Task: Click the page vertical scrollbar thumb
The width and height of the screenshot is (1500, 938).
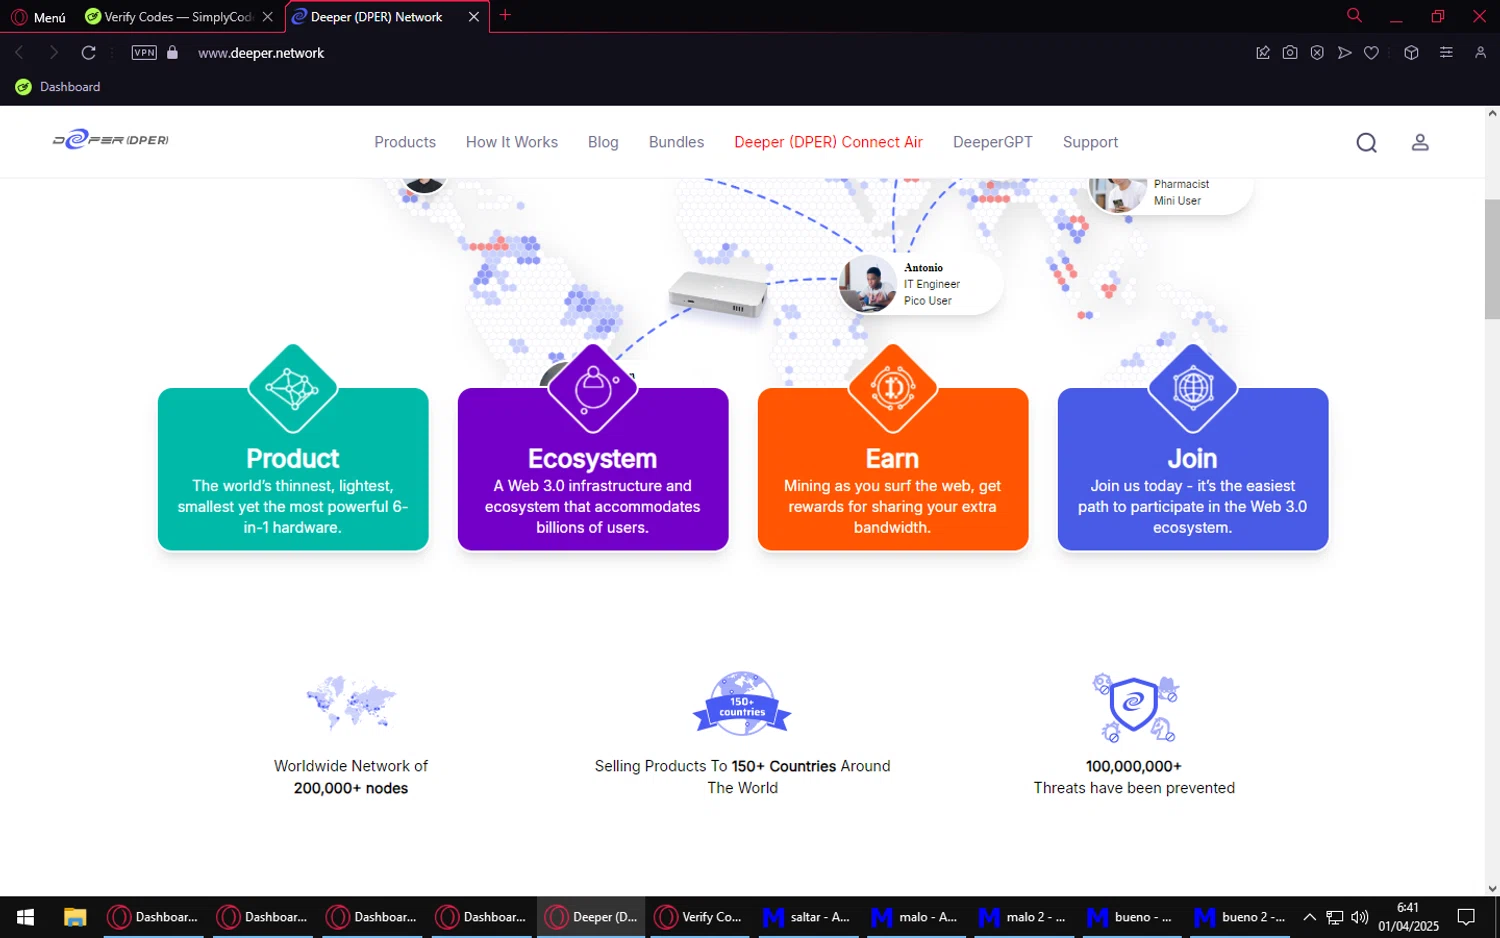Action: click(x=1492, y=259)
